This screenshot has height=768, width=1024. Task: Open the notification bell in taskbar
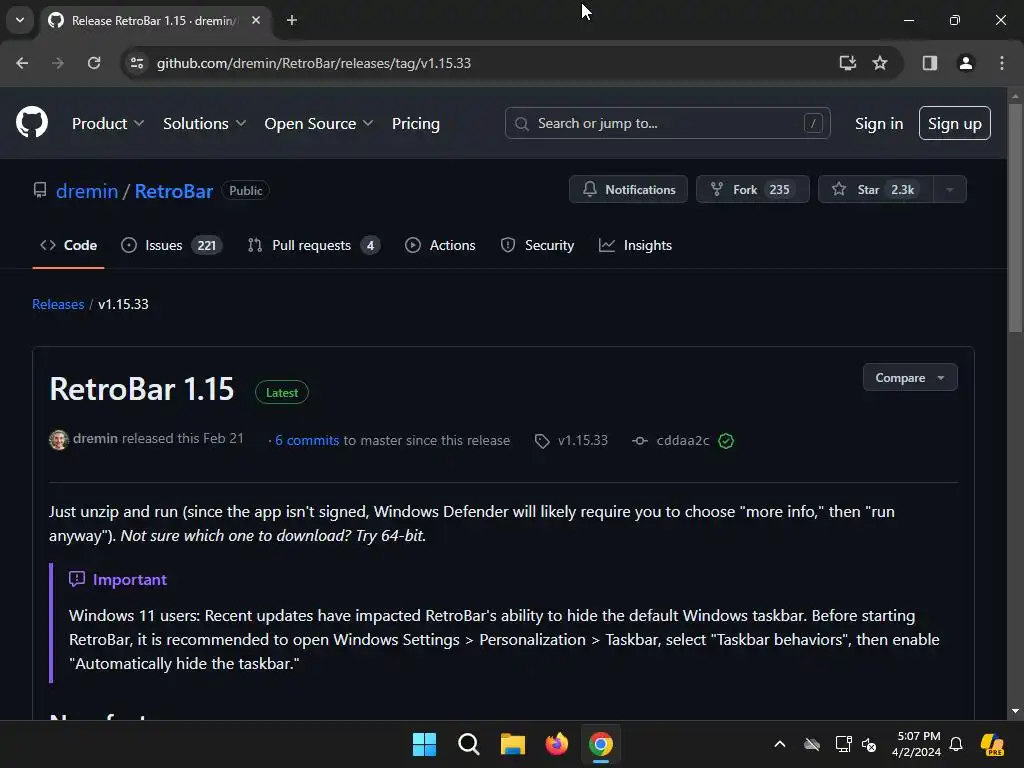955,744
